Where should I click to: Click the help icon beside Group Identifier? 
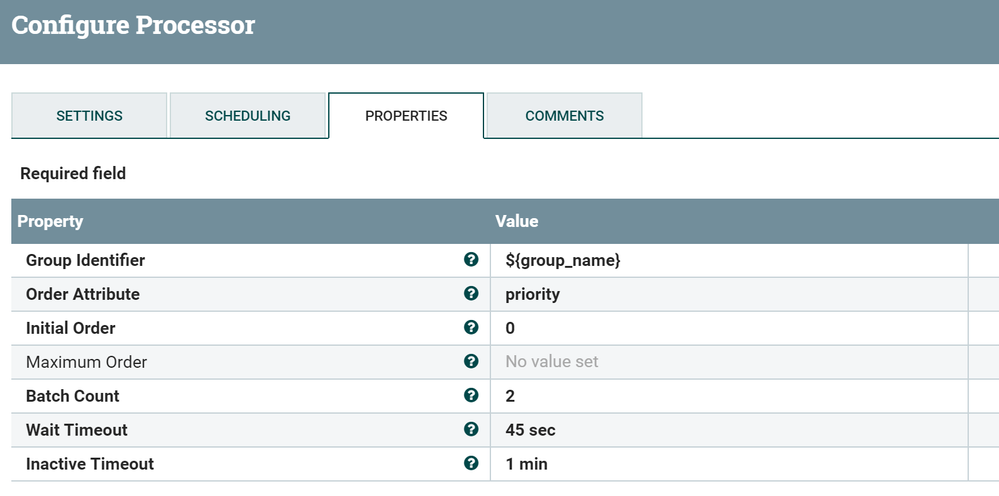[471, 260]
